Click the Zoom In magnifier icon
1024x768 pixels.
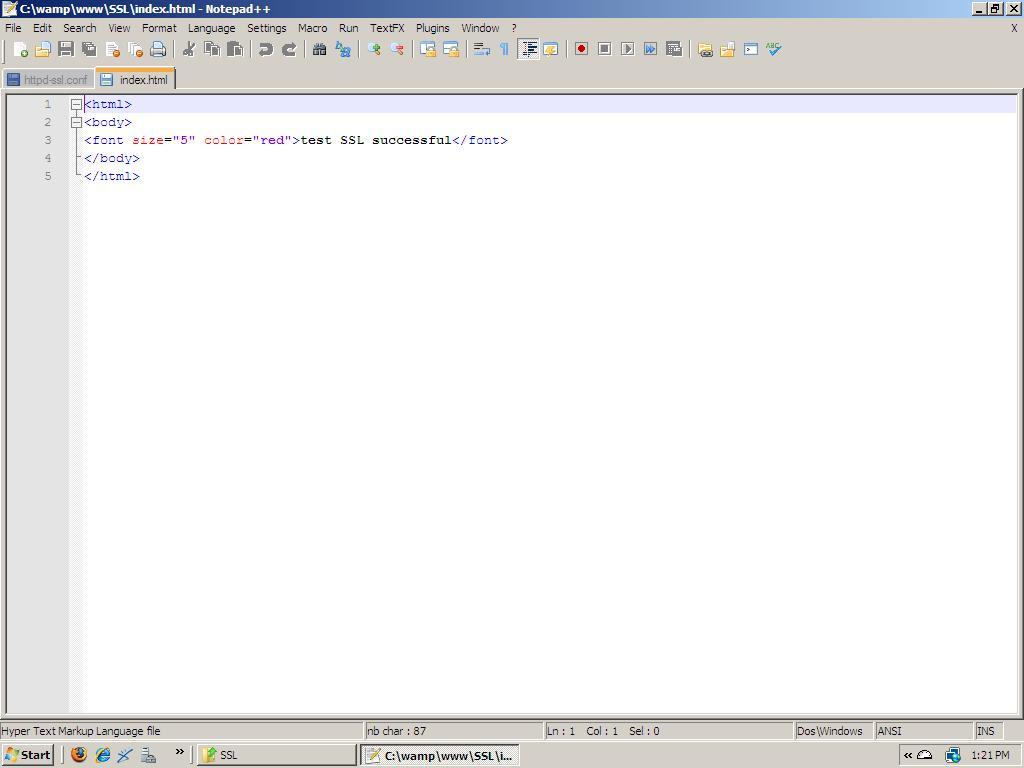(374, 49)
